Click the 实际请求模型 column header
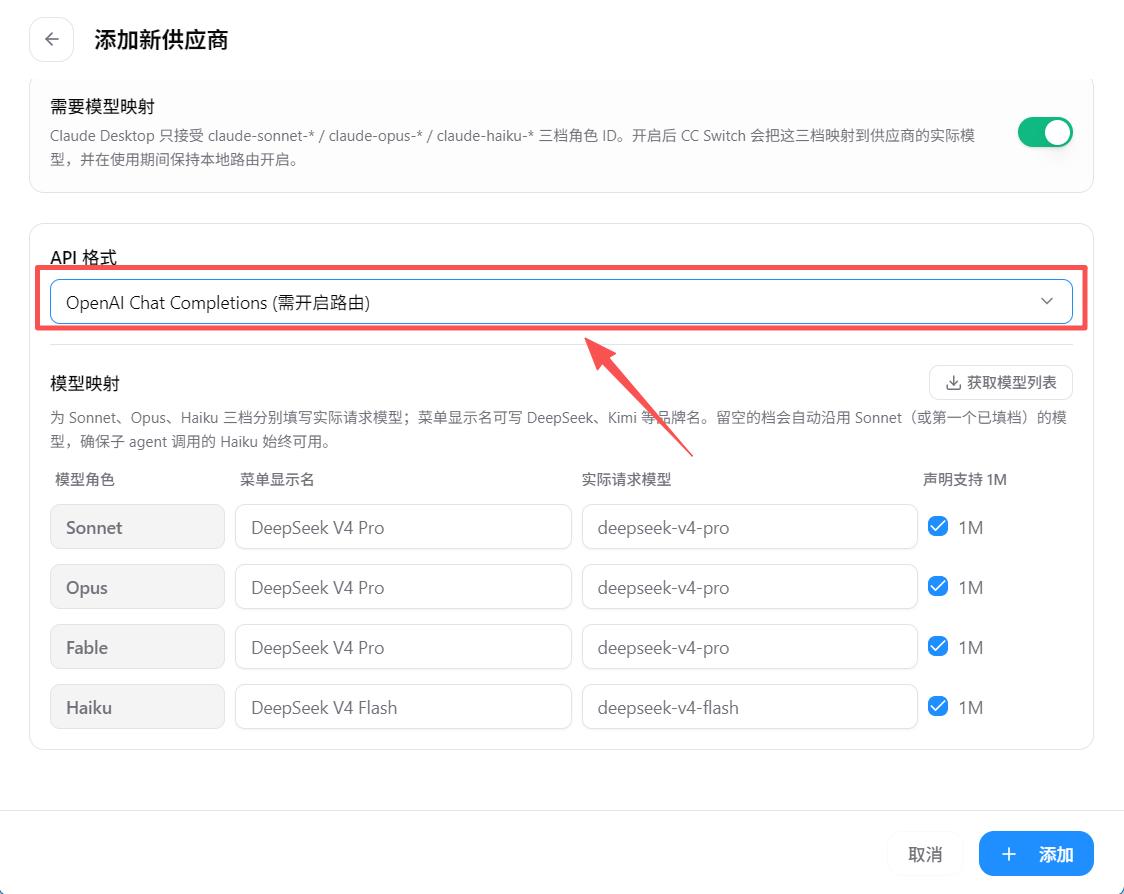The height and width of the screenshot is (894, 1124). tap(626, 480)
